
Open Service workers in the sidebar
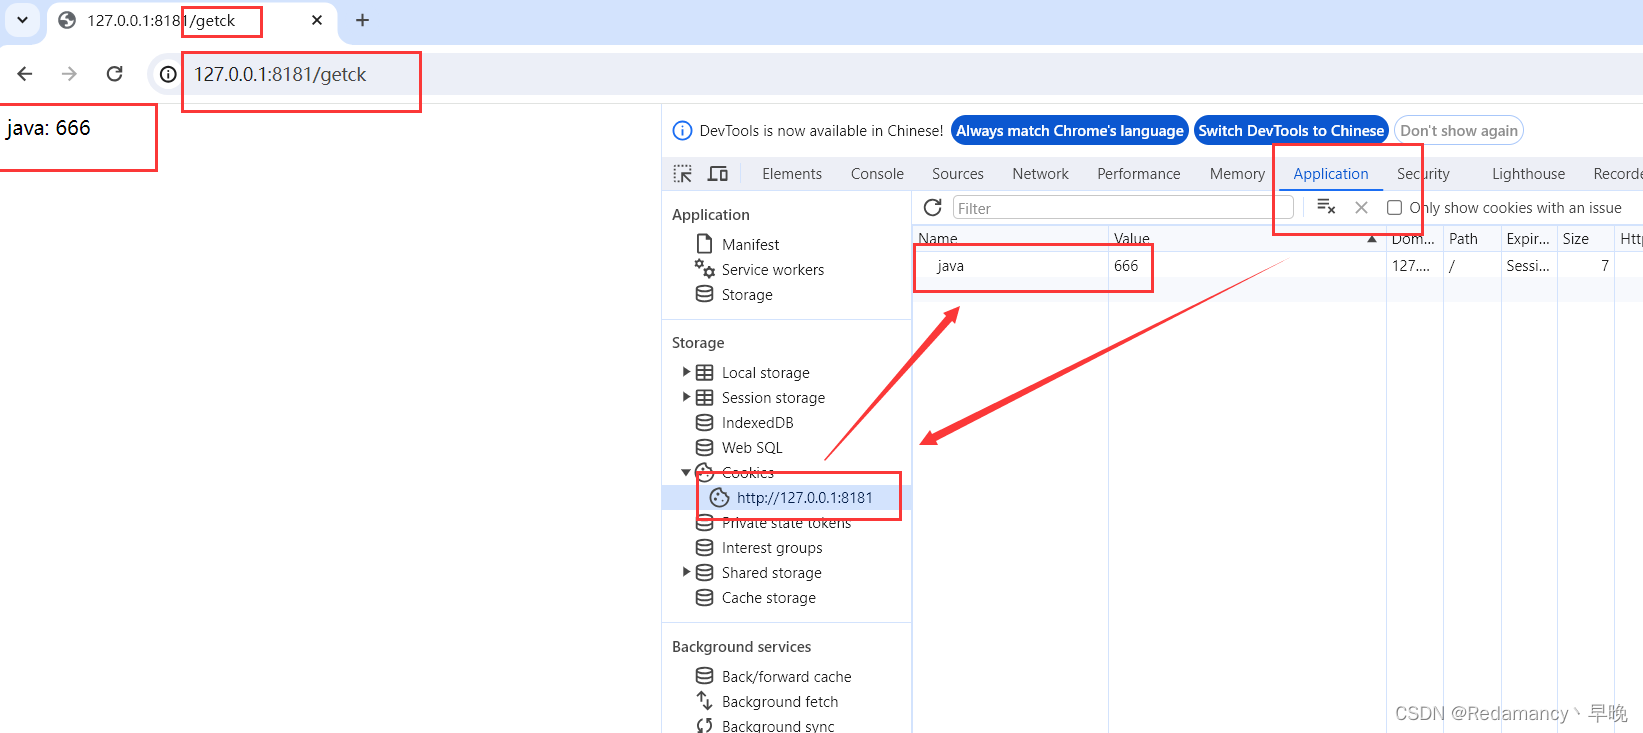[773, 270]
